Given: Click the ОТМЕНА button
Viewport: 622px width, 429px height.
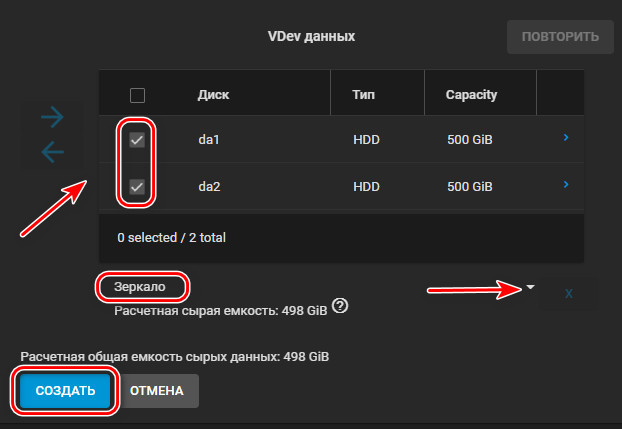Looking at the screenshot, I should [x=157, y=391].
